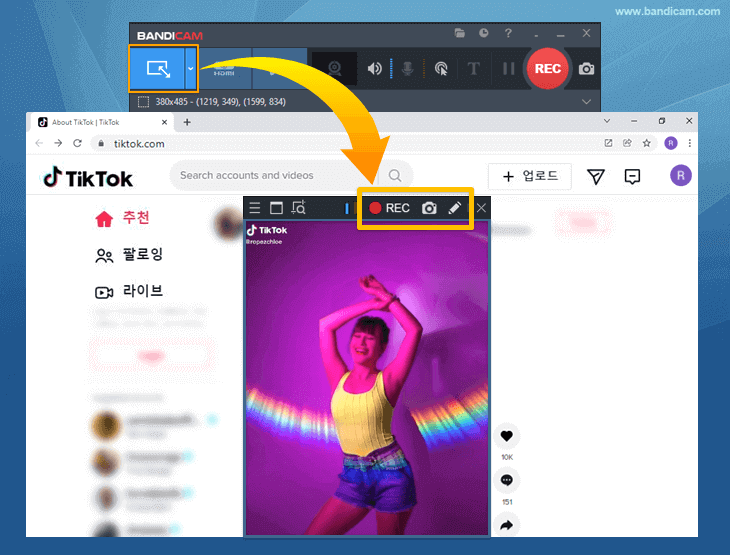
Task: Open the 라이브 Live section
Action: [129, 291]
